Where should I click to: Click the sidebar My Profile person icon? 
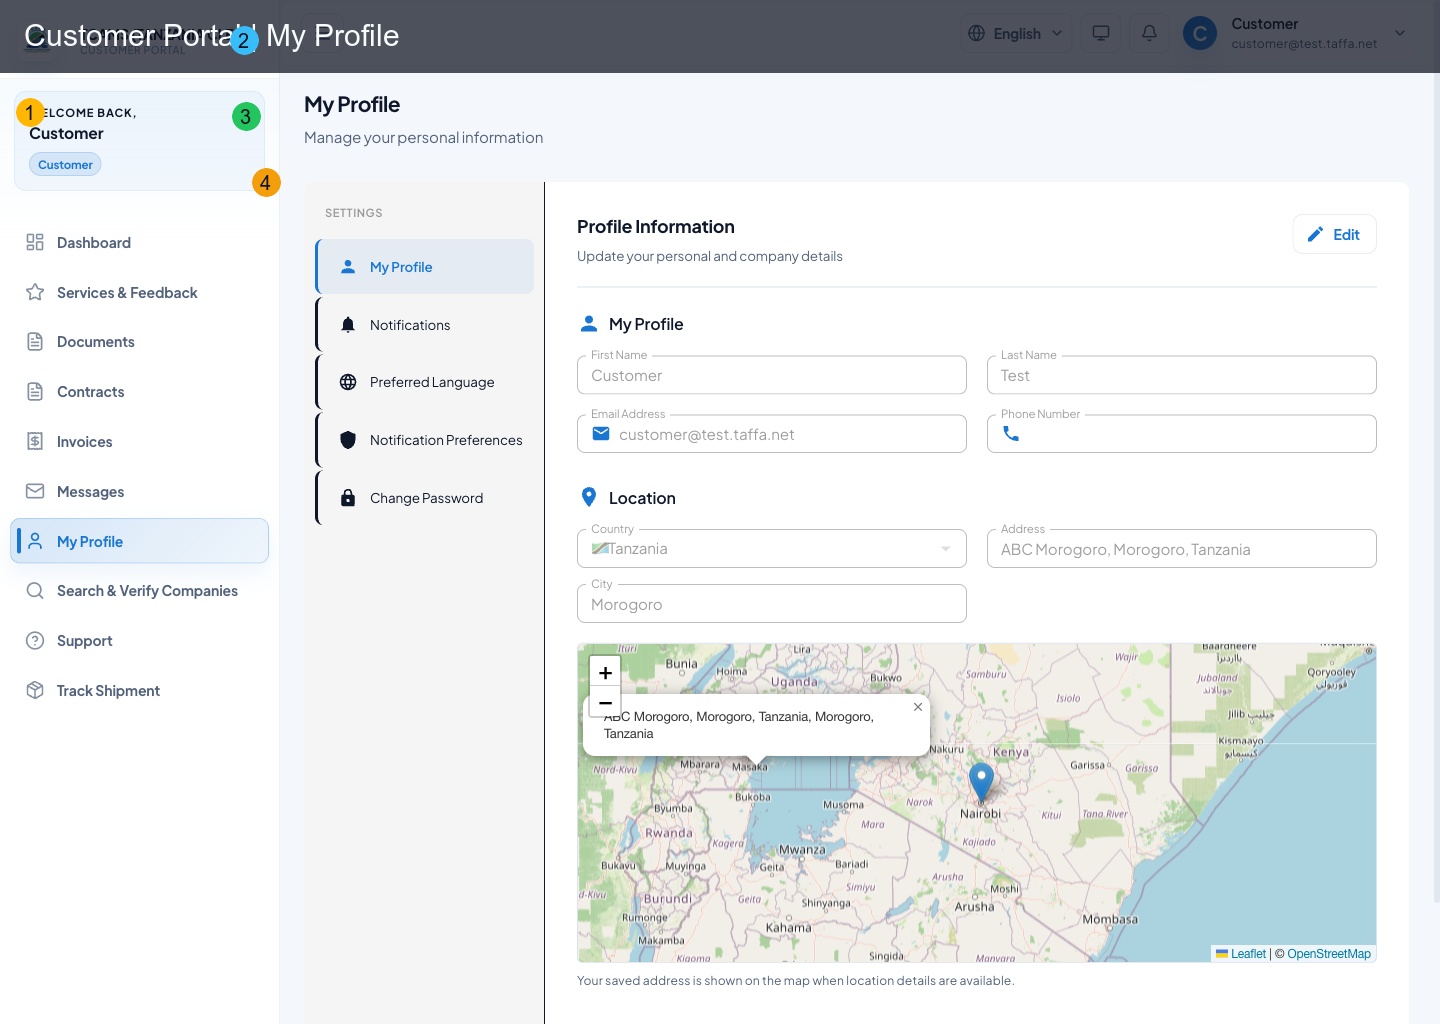click(35, 541)
